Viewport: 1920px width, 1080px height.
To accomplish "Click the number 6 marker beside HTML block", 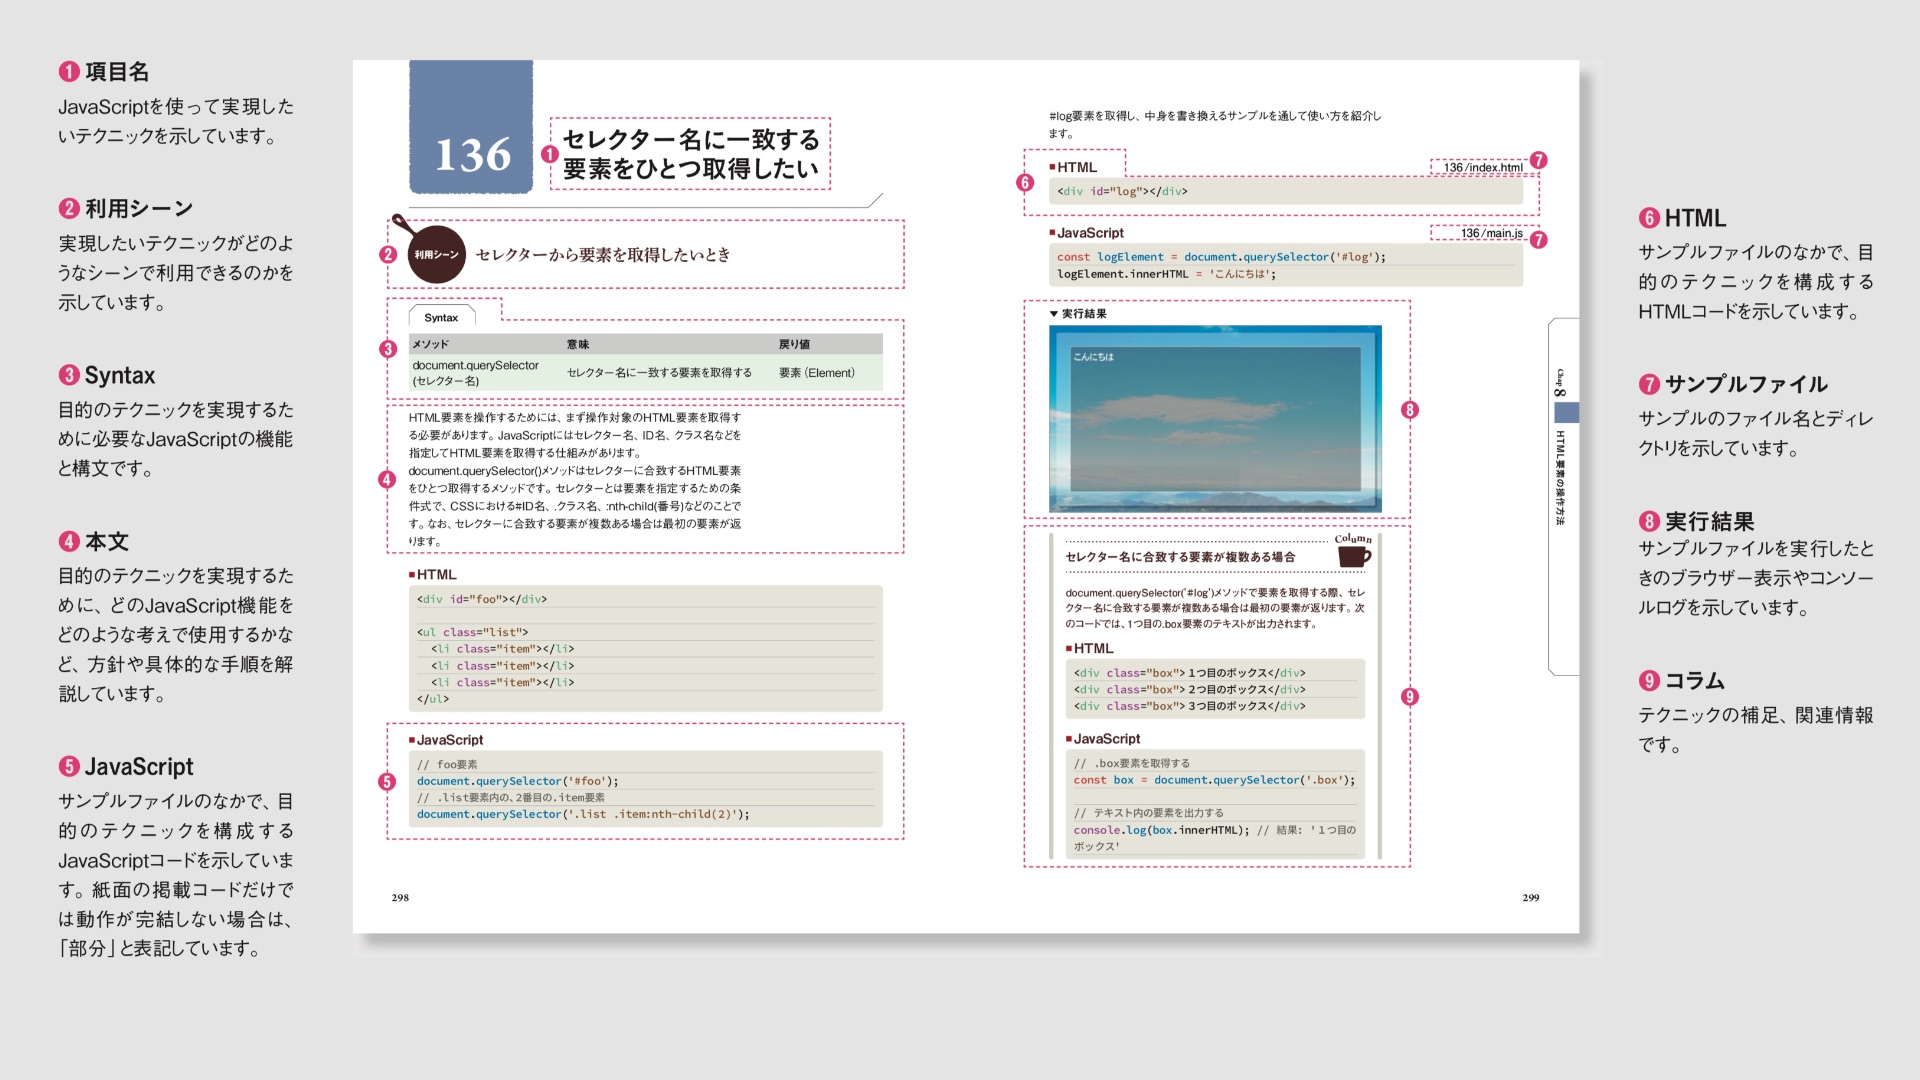I will [1024, 182].
